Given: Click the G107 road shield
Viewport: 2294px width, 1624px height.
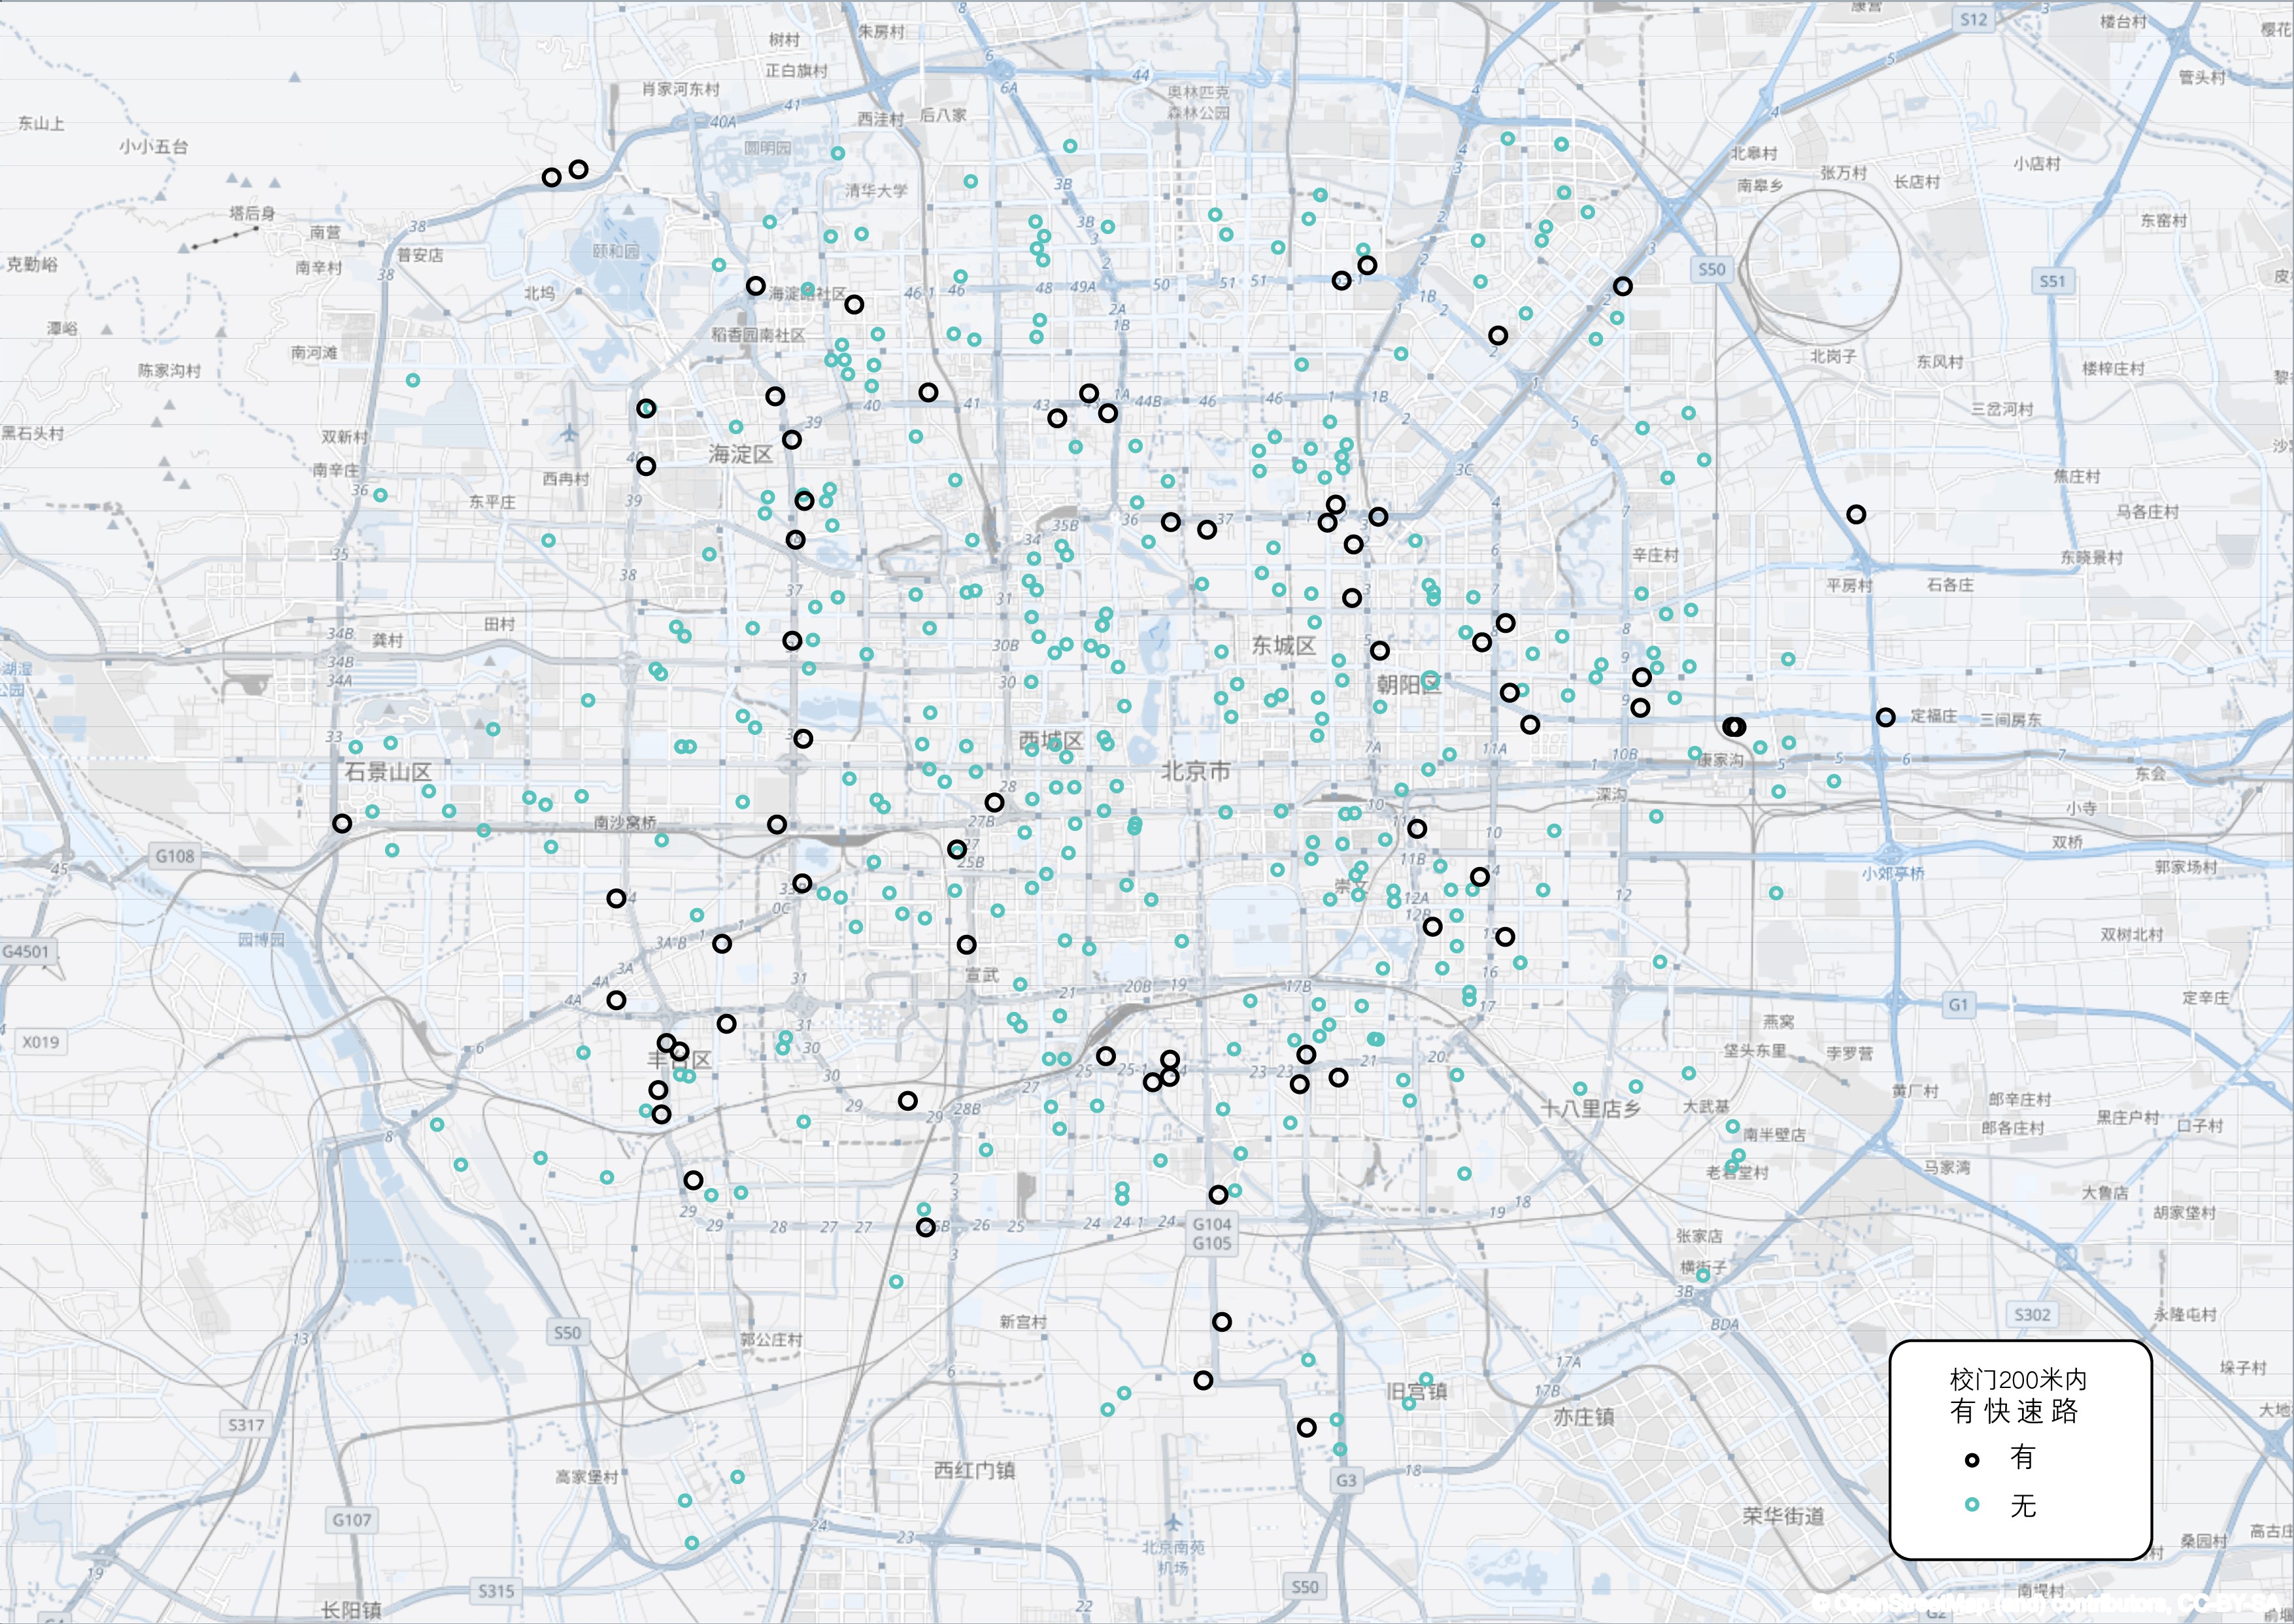Looking at the screenshot, I should click(351, 1520).
